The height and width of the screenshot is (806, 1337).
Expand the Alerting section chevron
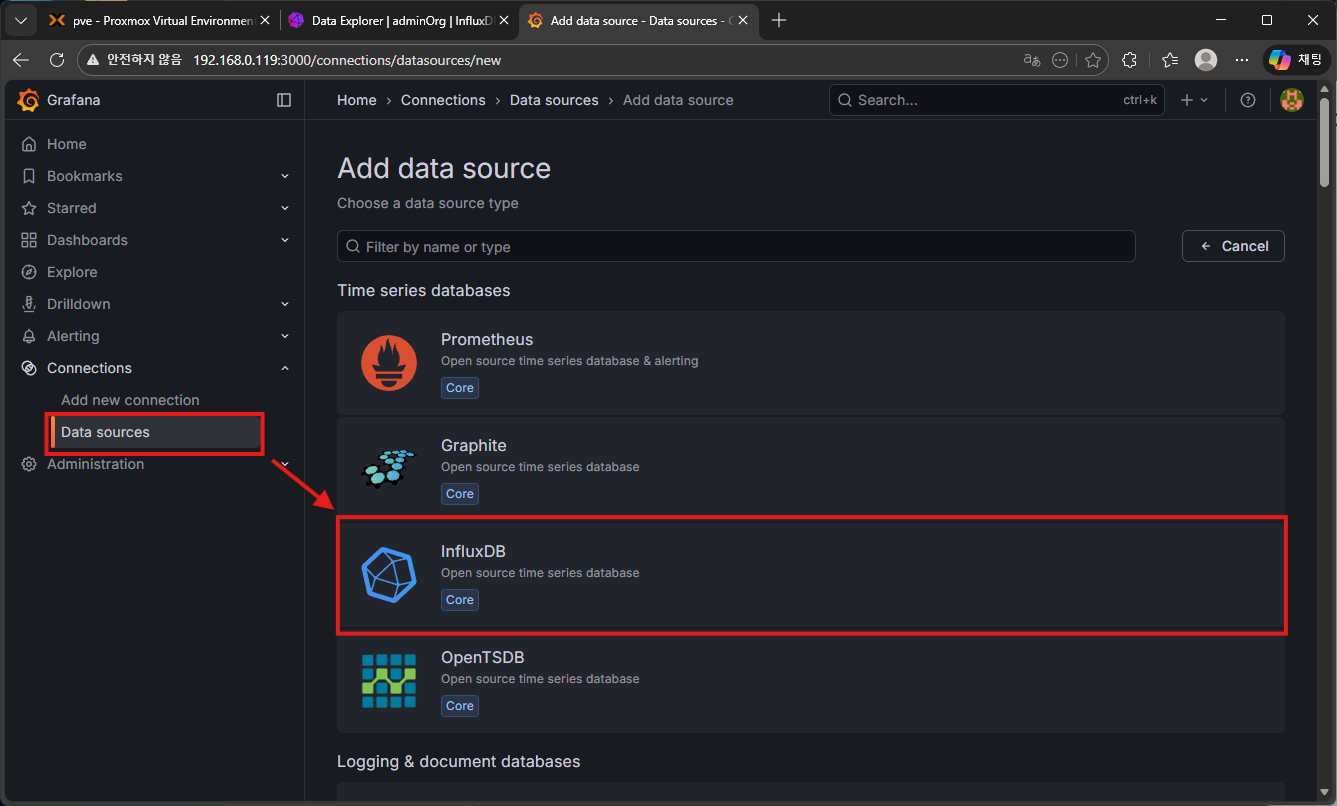[x=285, y=336]
